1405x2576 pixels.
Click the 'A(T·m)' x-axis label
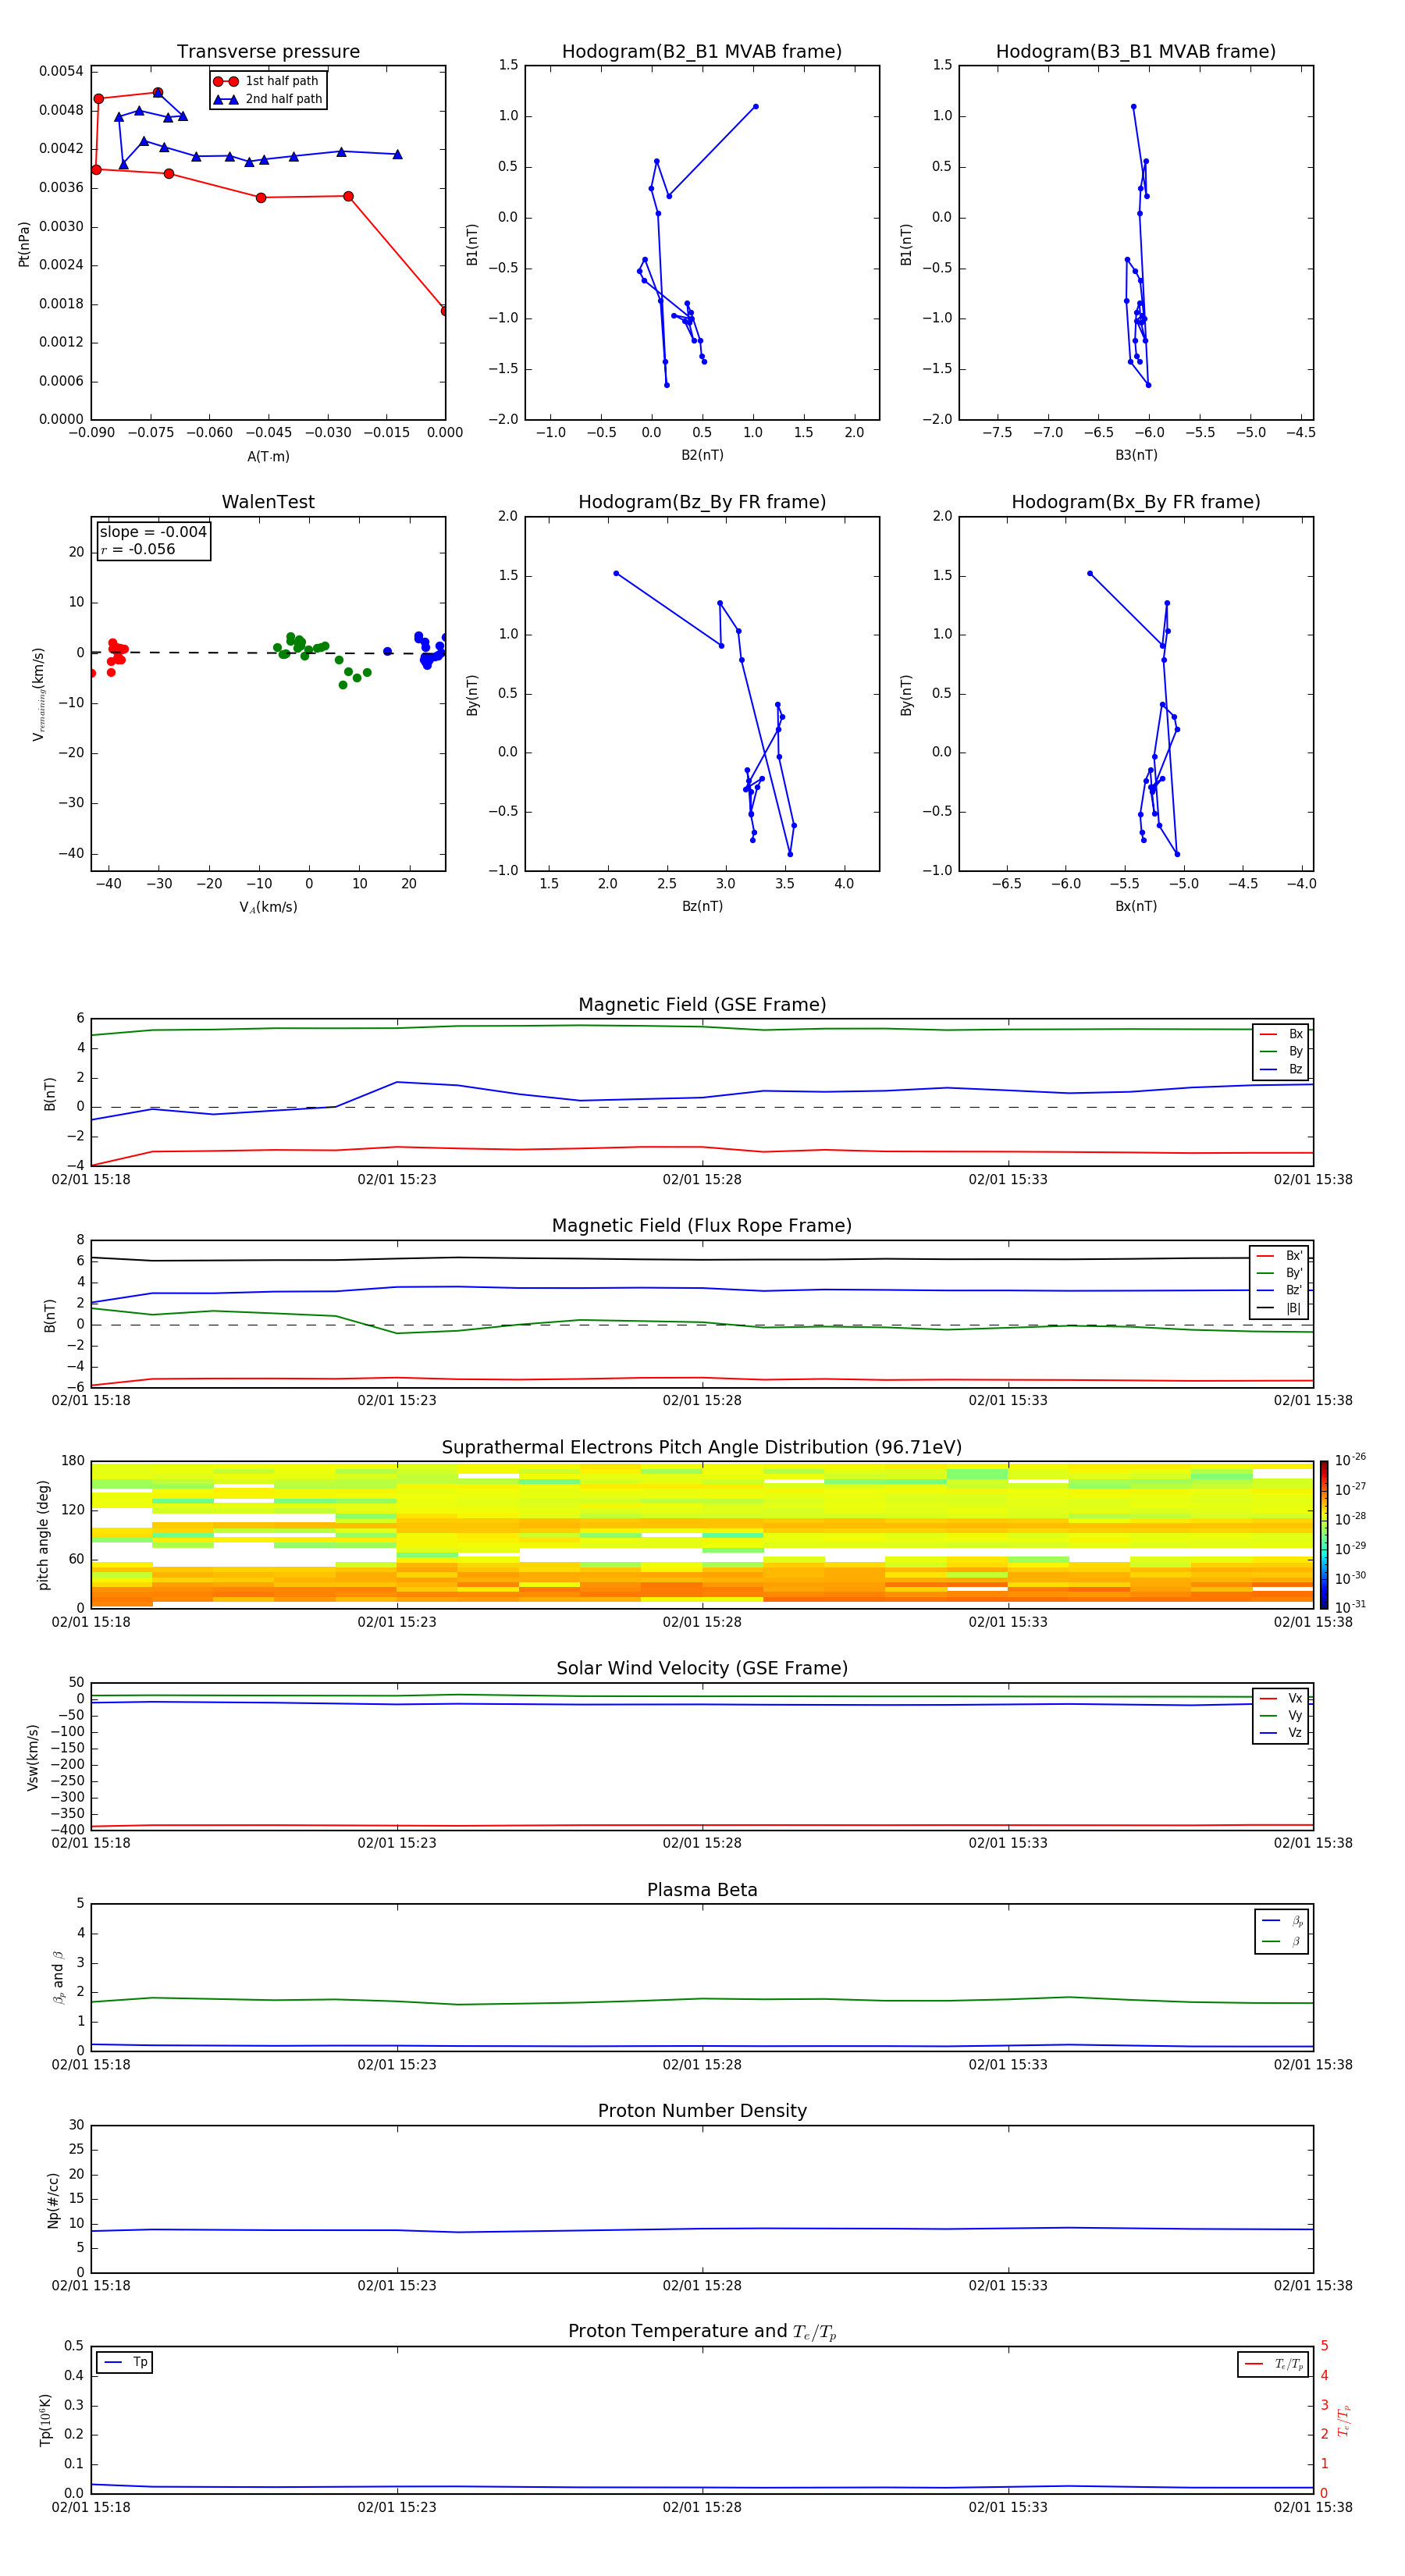tap(268, 457)
